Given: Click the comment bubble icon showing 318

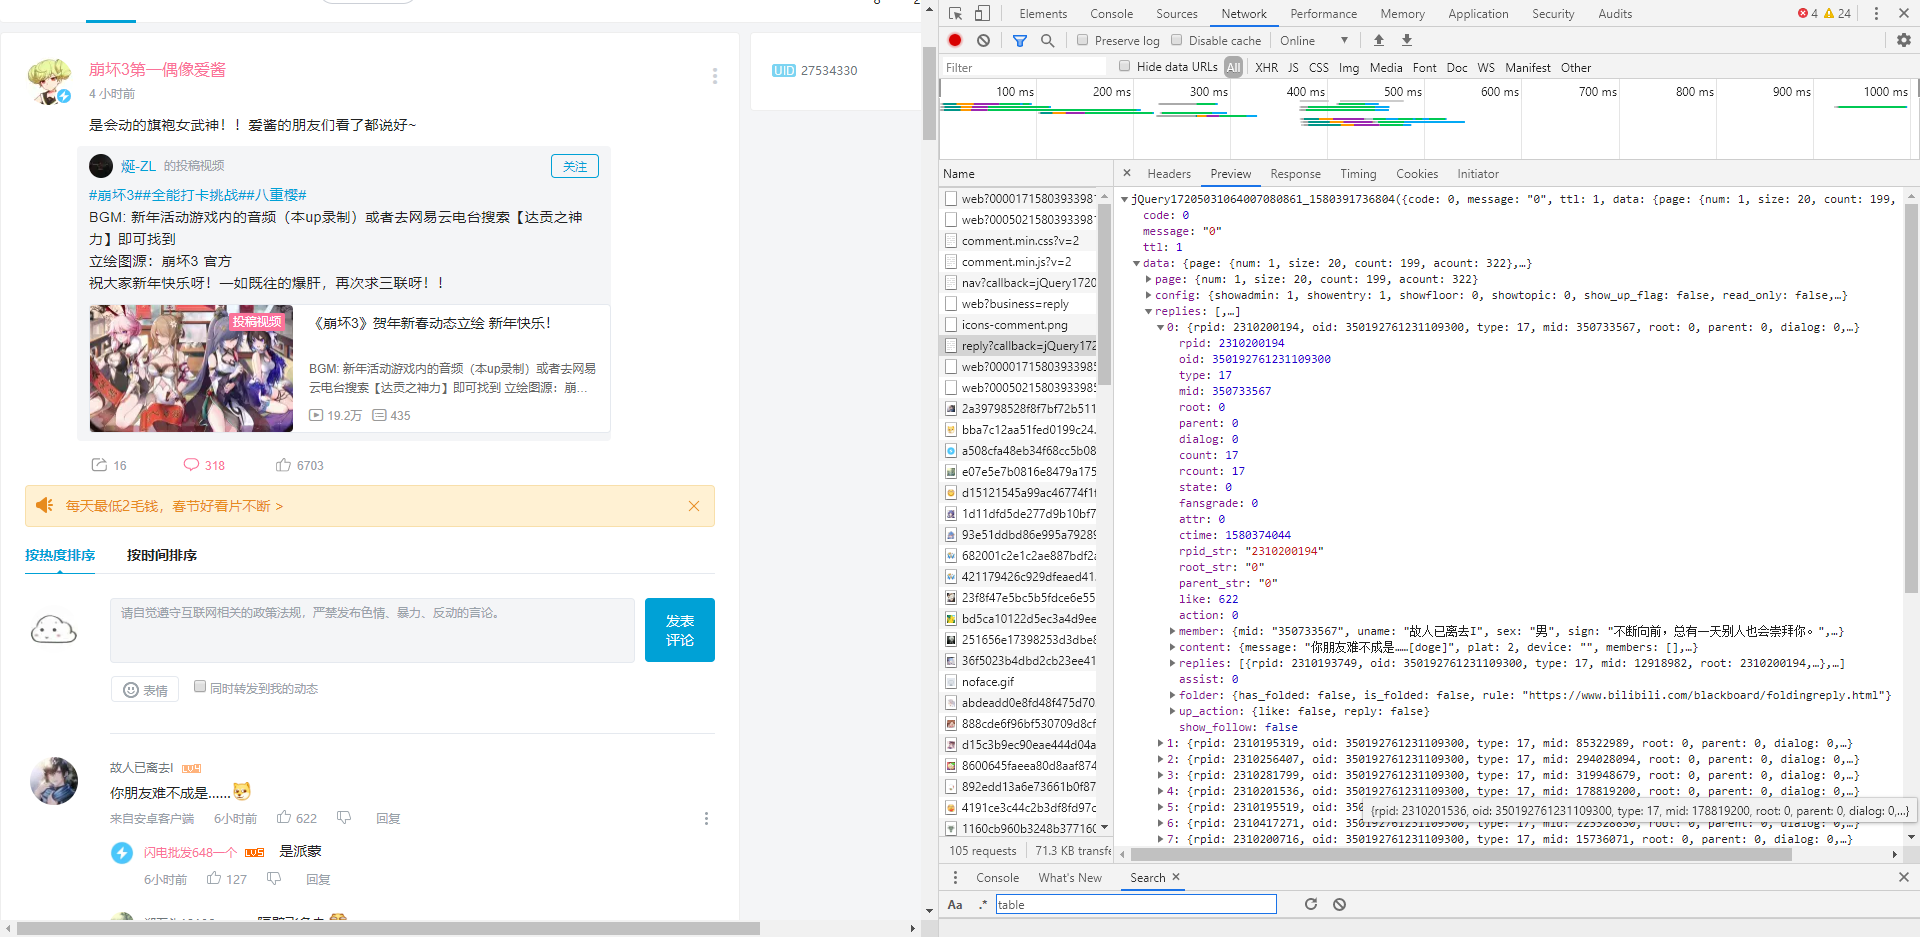Looking at the screenshot, I should (x=191, y=465).
